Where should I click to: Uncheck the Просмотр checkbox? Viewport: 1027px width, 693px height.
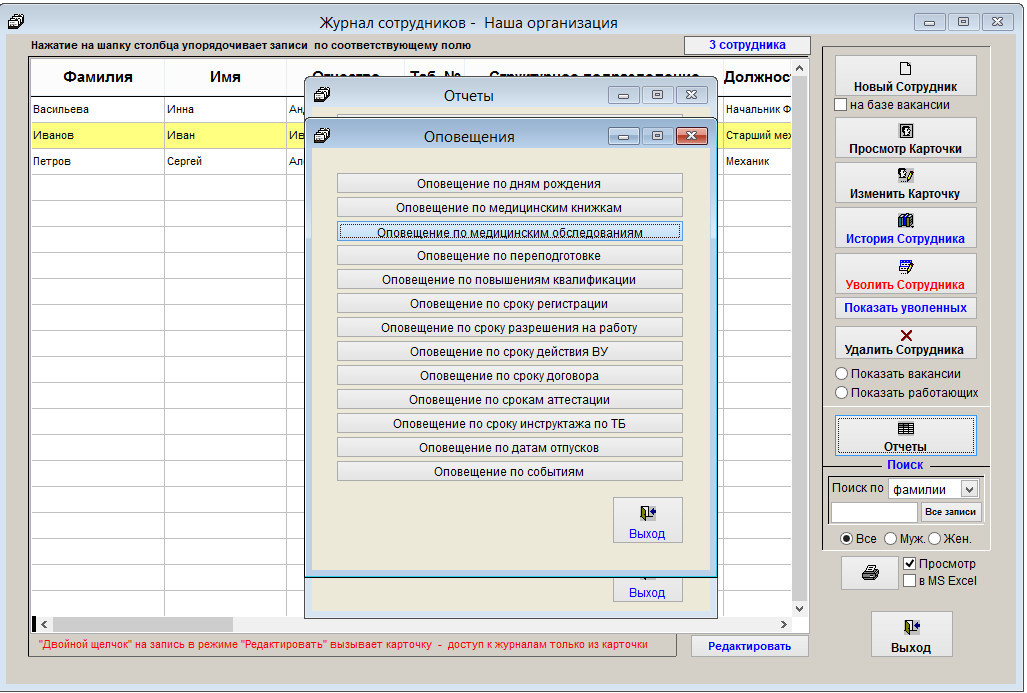pyautogui.click(x=909, y=564)
